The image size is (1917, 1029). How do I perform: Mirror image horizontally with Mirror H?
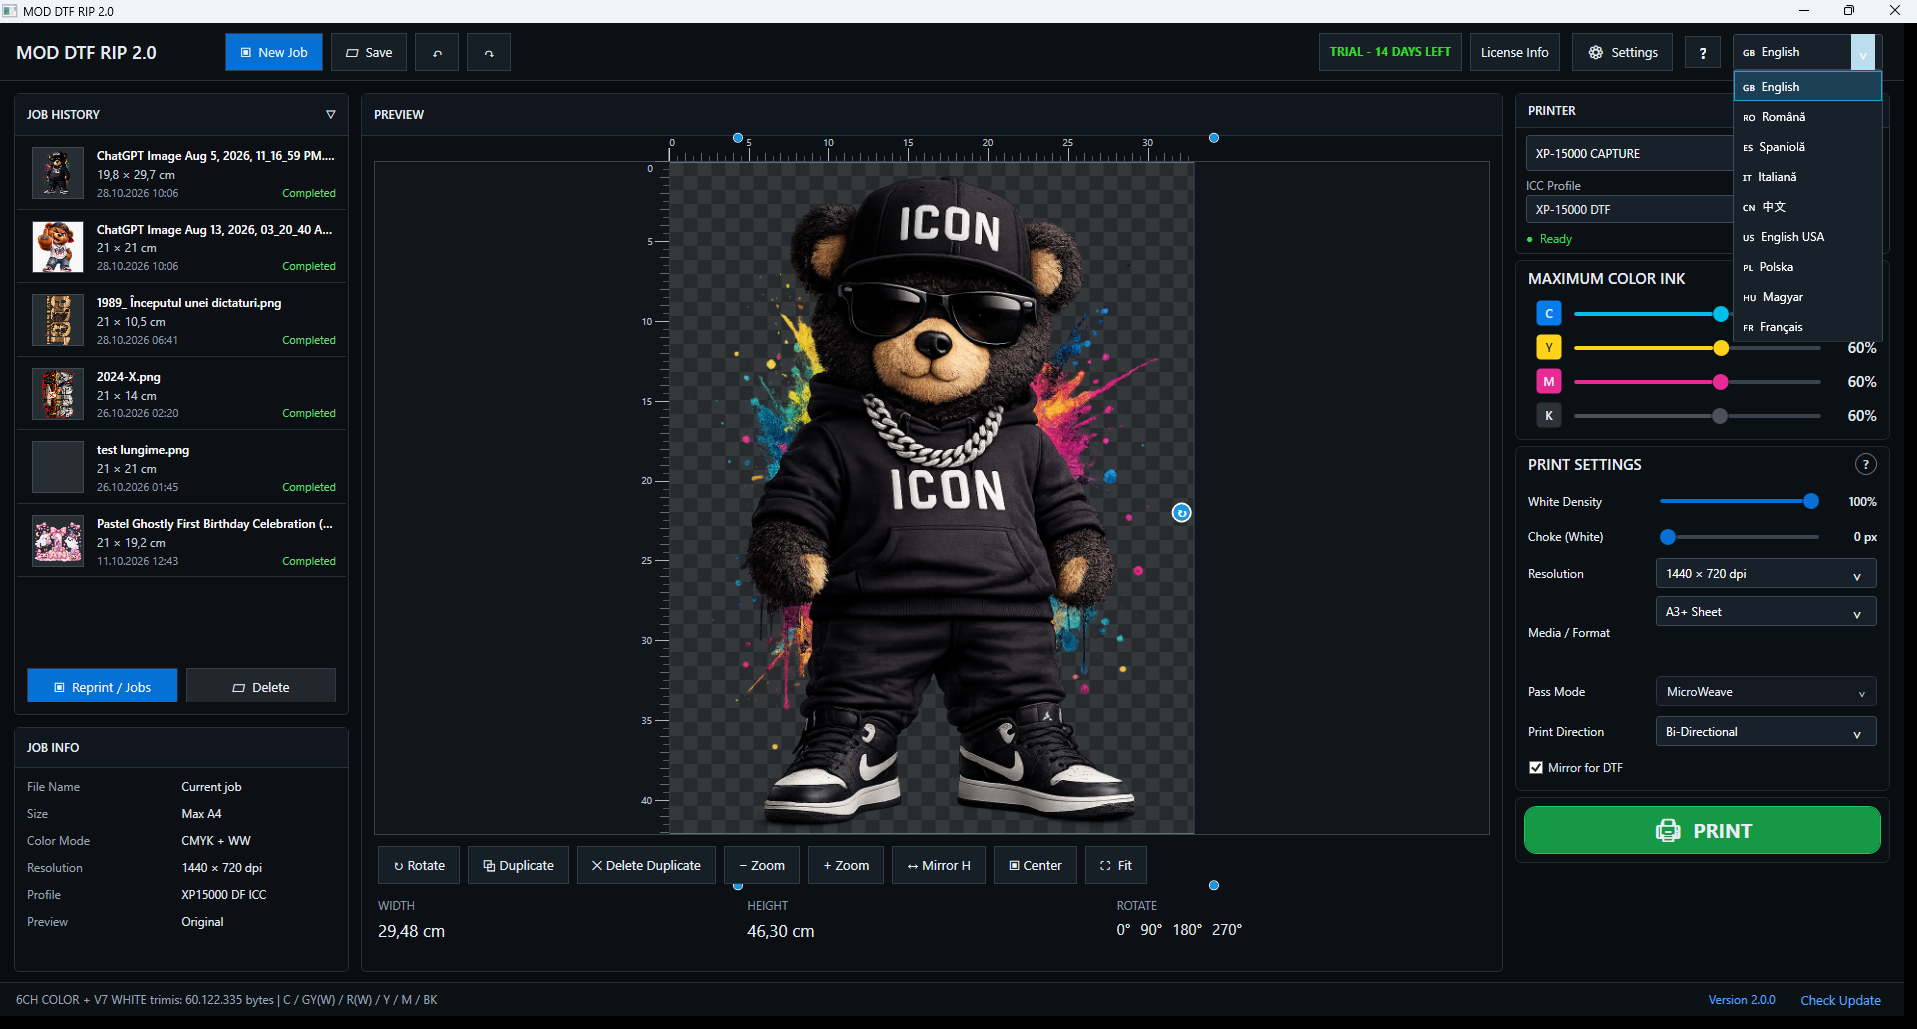coord(939,865)
